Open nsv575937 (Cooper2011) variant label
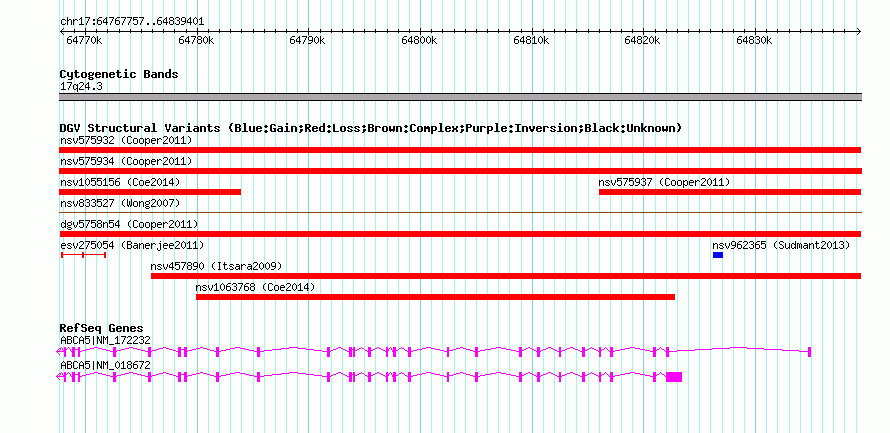Image resolution: width=890 pixels, height=433 pixels. click(x=664, y=182)
